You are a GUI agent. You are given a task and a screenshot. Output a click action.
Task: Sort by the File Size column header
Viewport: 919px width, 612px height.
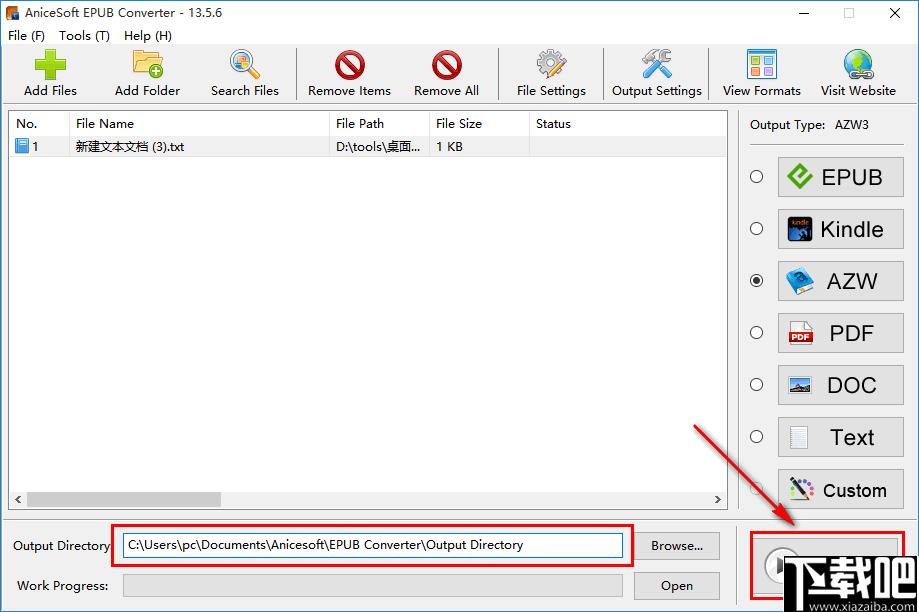(x=479, y=124)
